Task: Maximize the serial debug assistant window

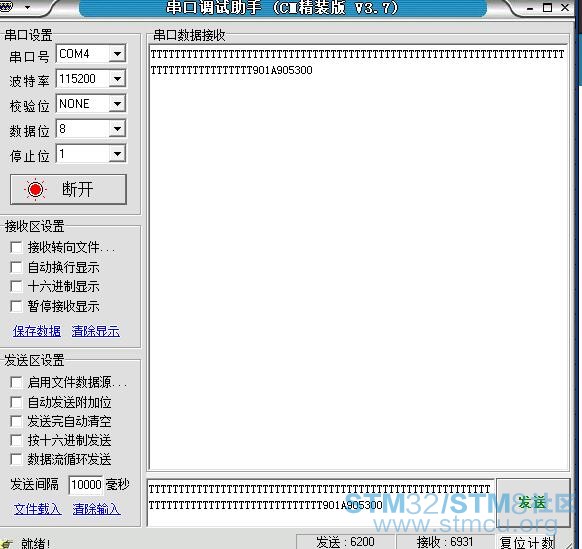Action: 547,7
